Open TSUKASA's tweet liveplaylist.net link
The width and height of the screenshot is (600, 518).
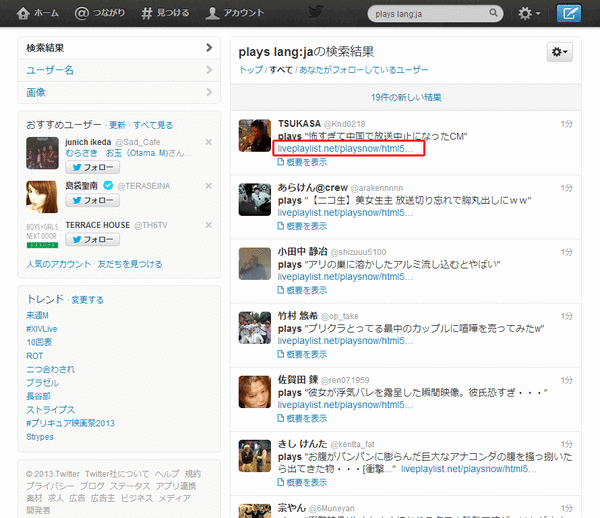pyautogui.click(x=346, y=148)
